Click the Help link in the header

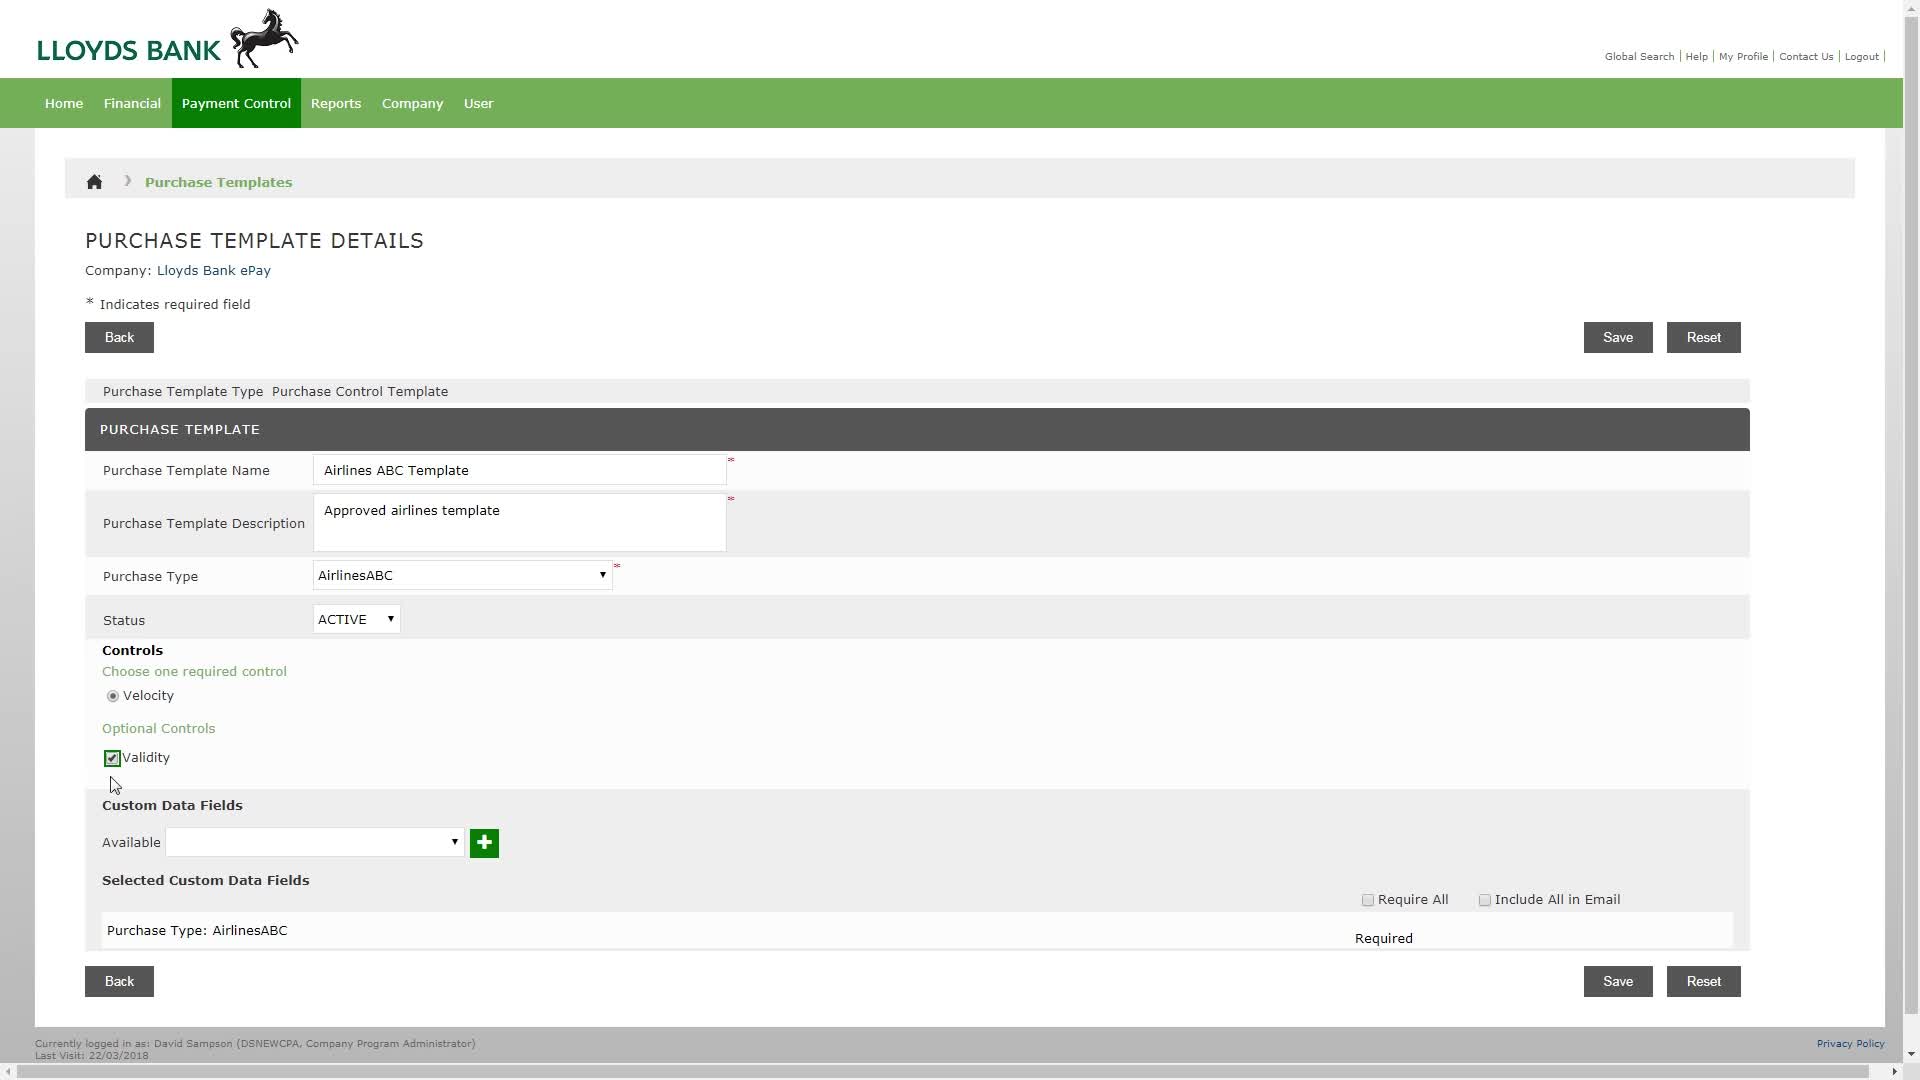point(1697,56)
